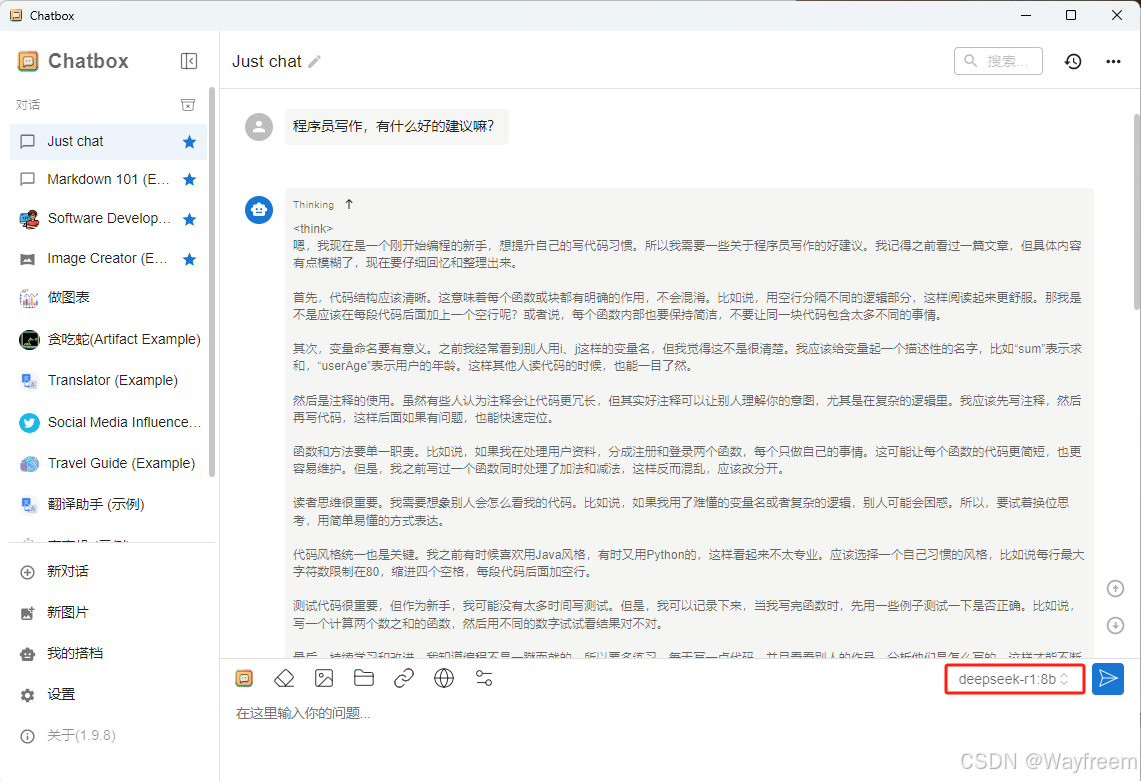1141x781 pixels.
Task: Open the 做图表 conversation
Action: coord(108,297)
